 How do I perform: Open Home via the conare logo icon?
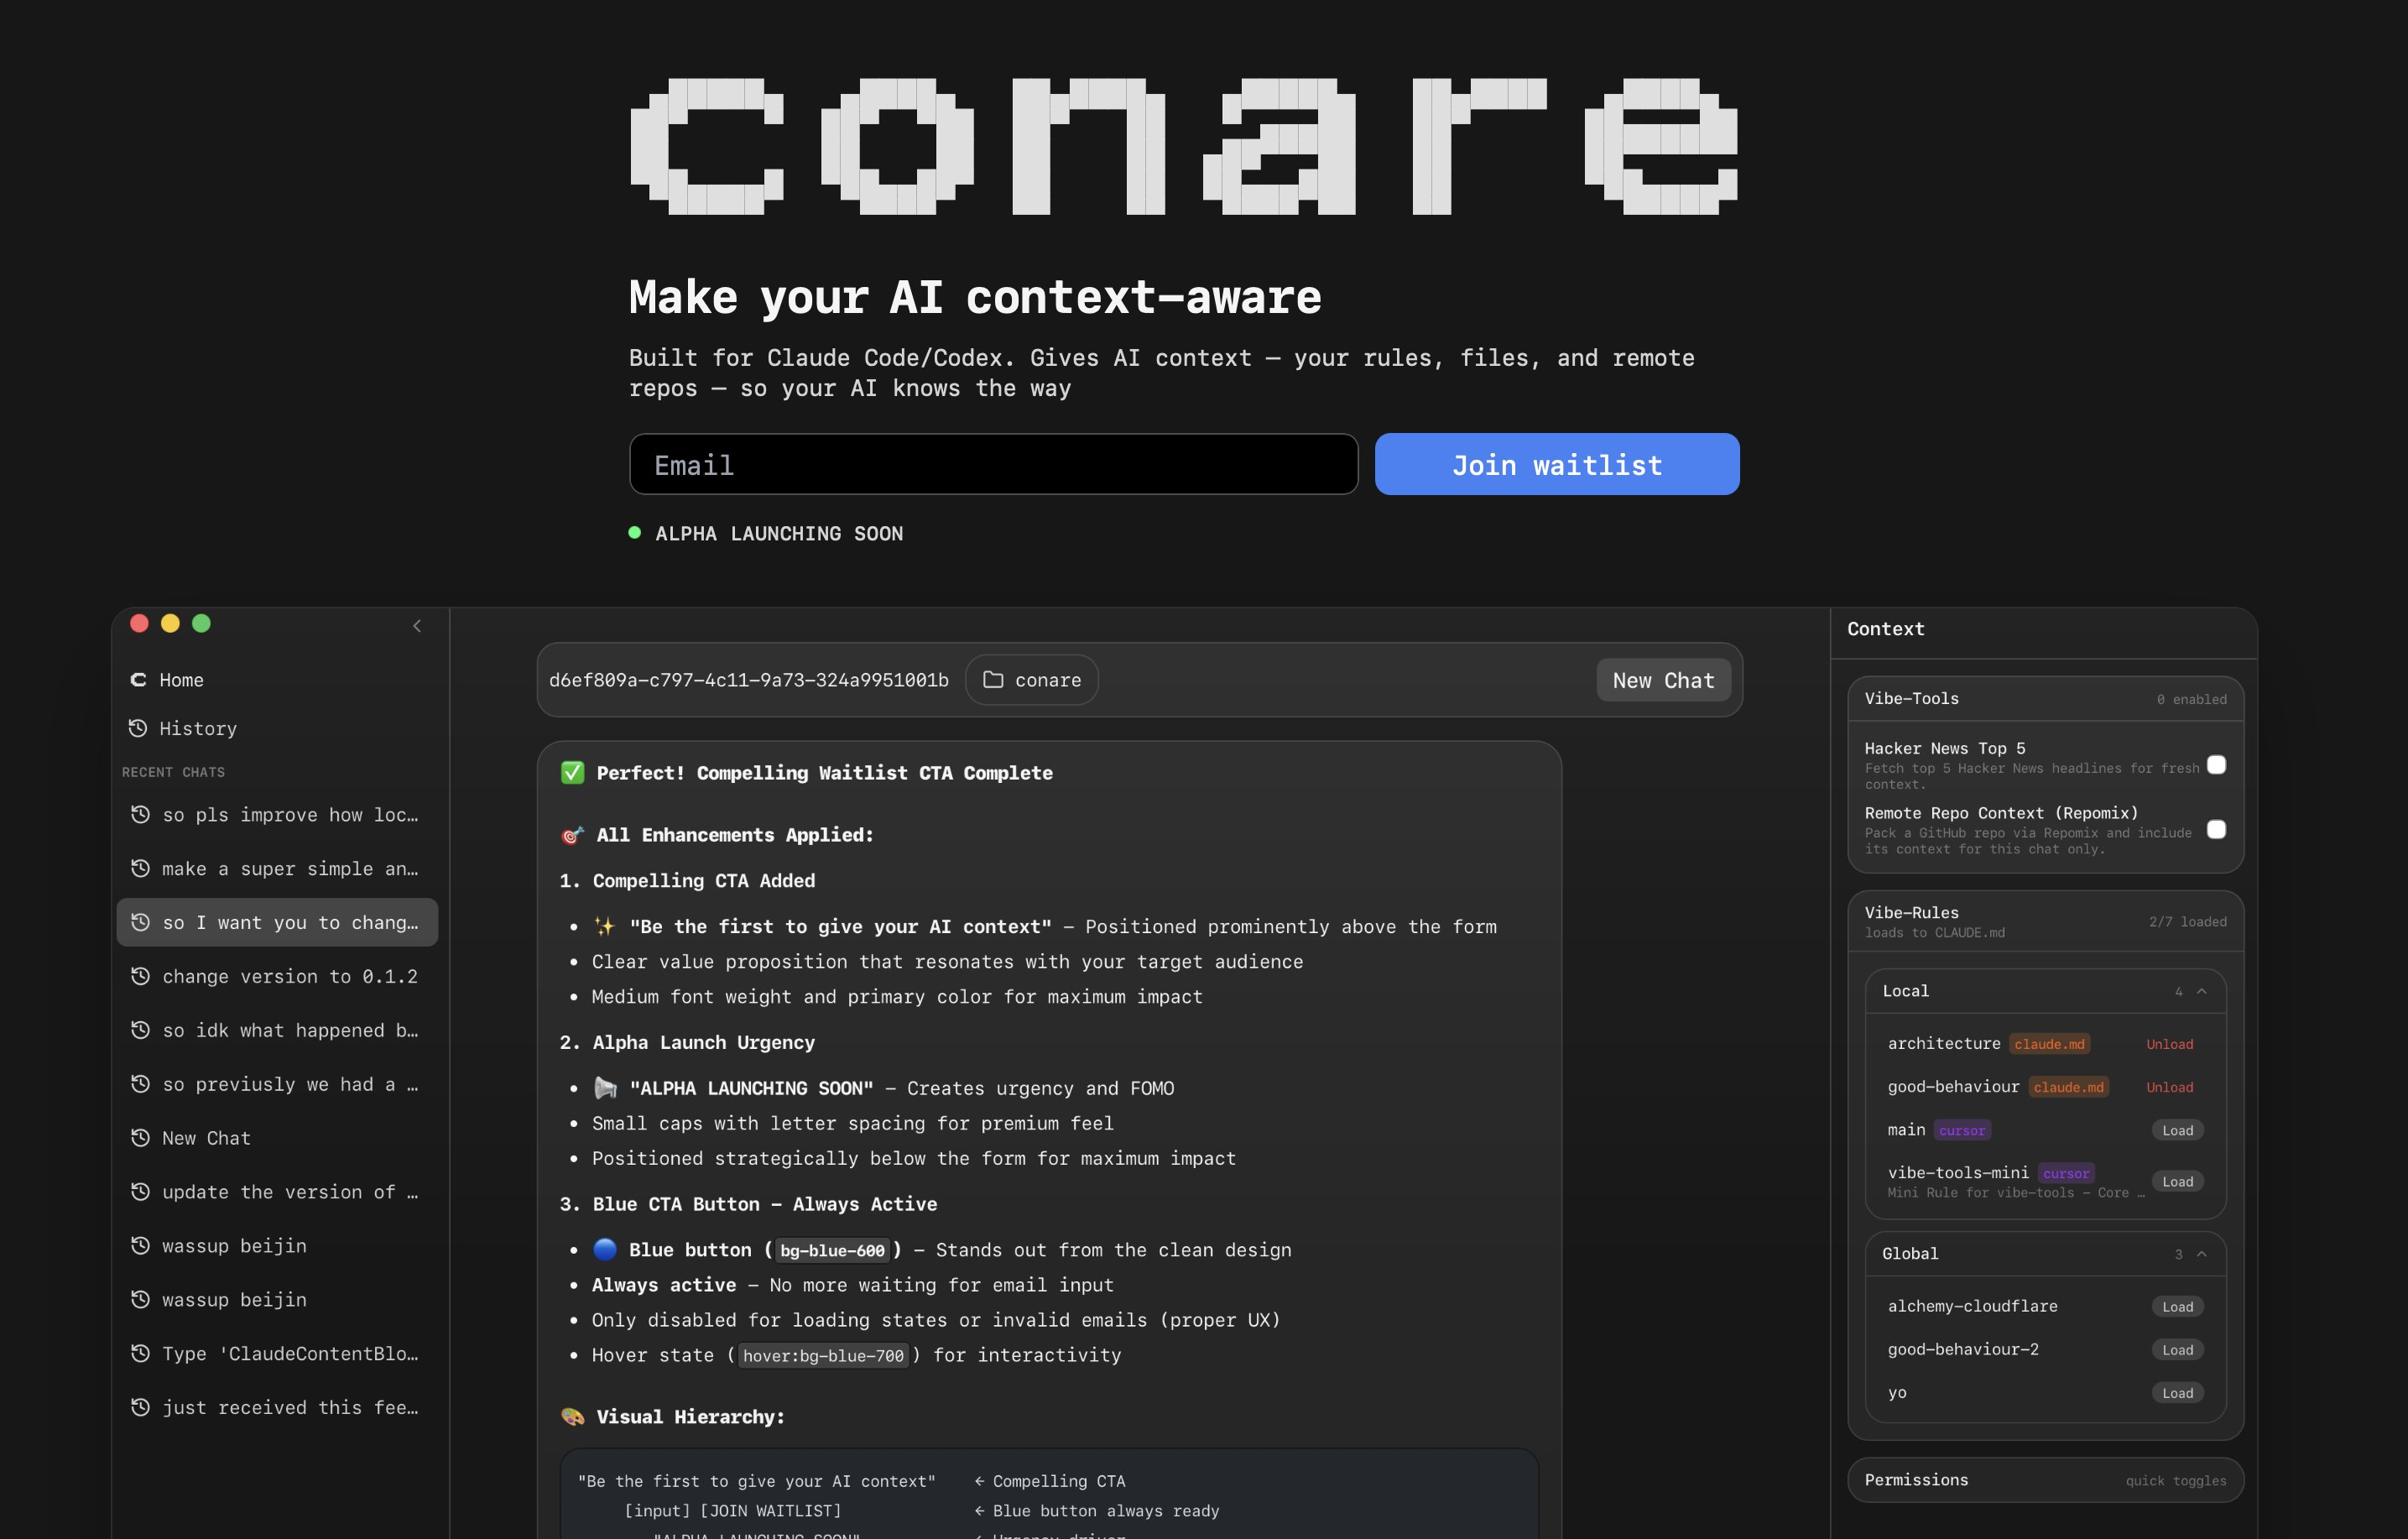pyautogui.click(x=139, y=679)
